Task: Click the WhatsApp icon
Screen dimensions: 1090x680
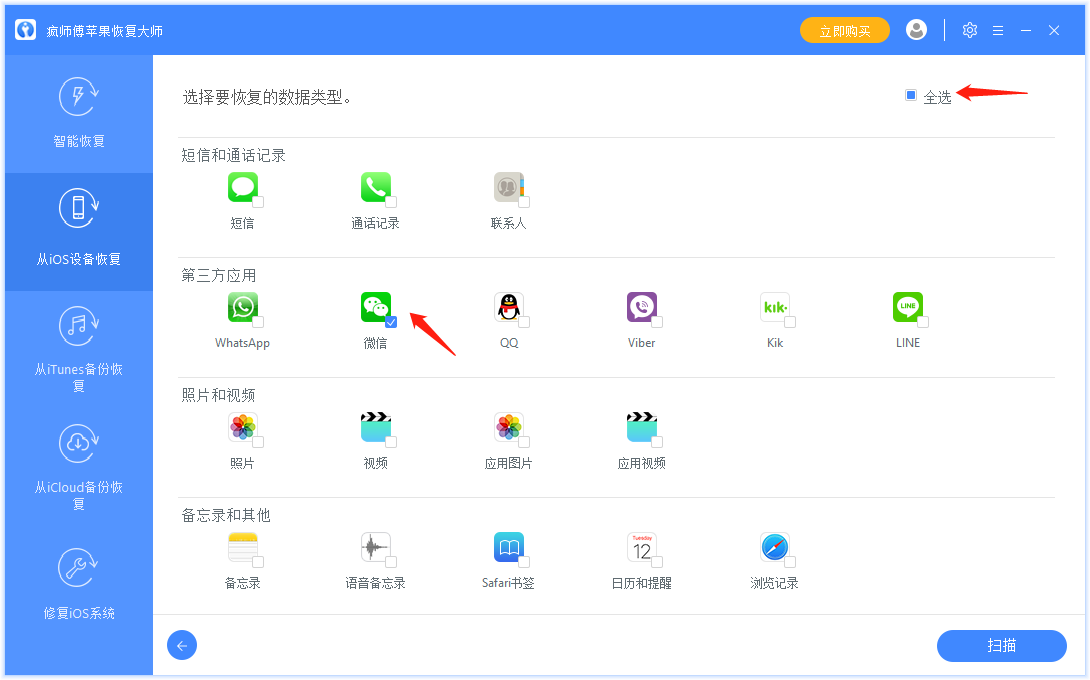Action: pyautogui.click(x=243, y=307)
